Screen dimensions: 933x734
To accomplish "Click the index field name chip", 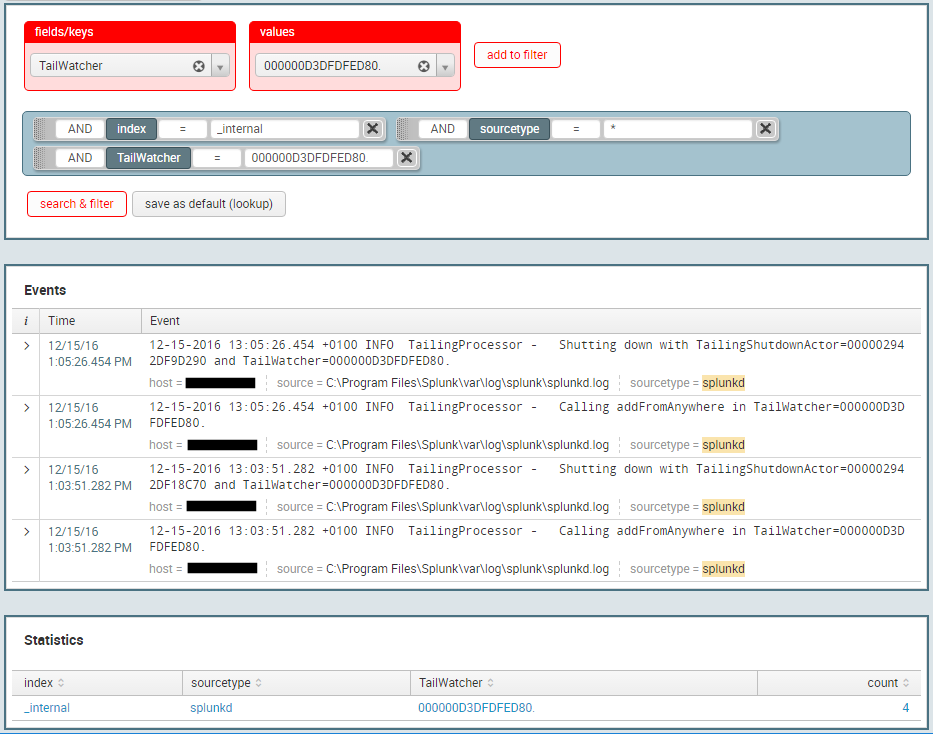I will pos(132,128).
